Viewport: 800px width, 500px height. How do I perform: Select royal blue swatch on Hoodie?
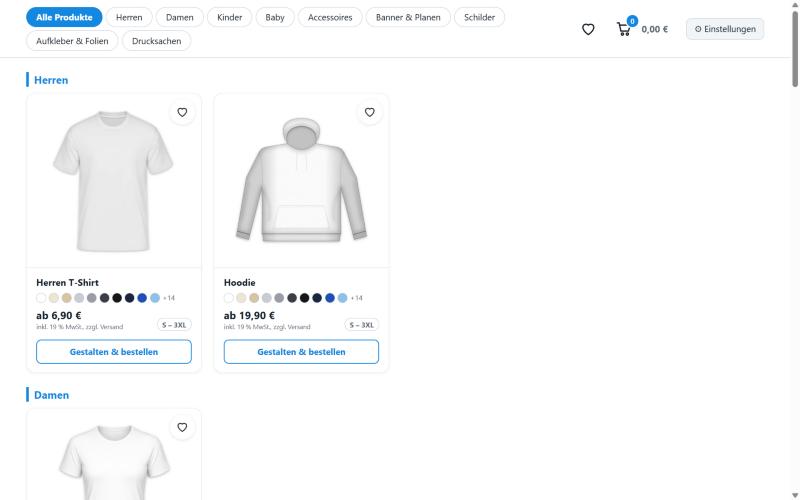pyautogui.click(x=330, y=298)
